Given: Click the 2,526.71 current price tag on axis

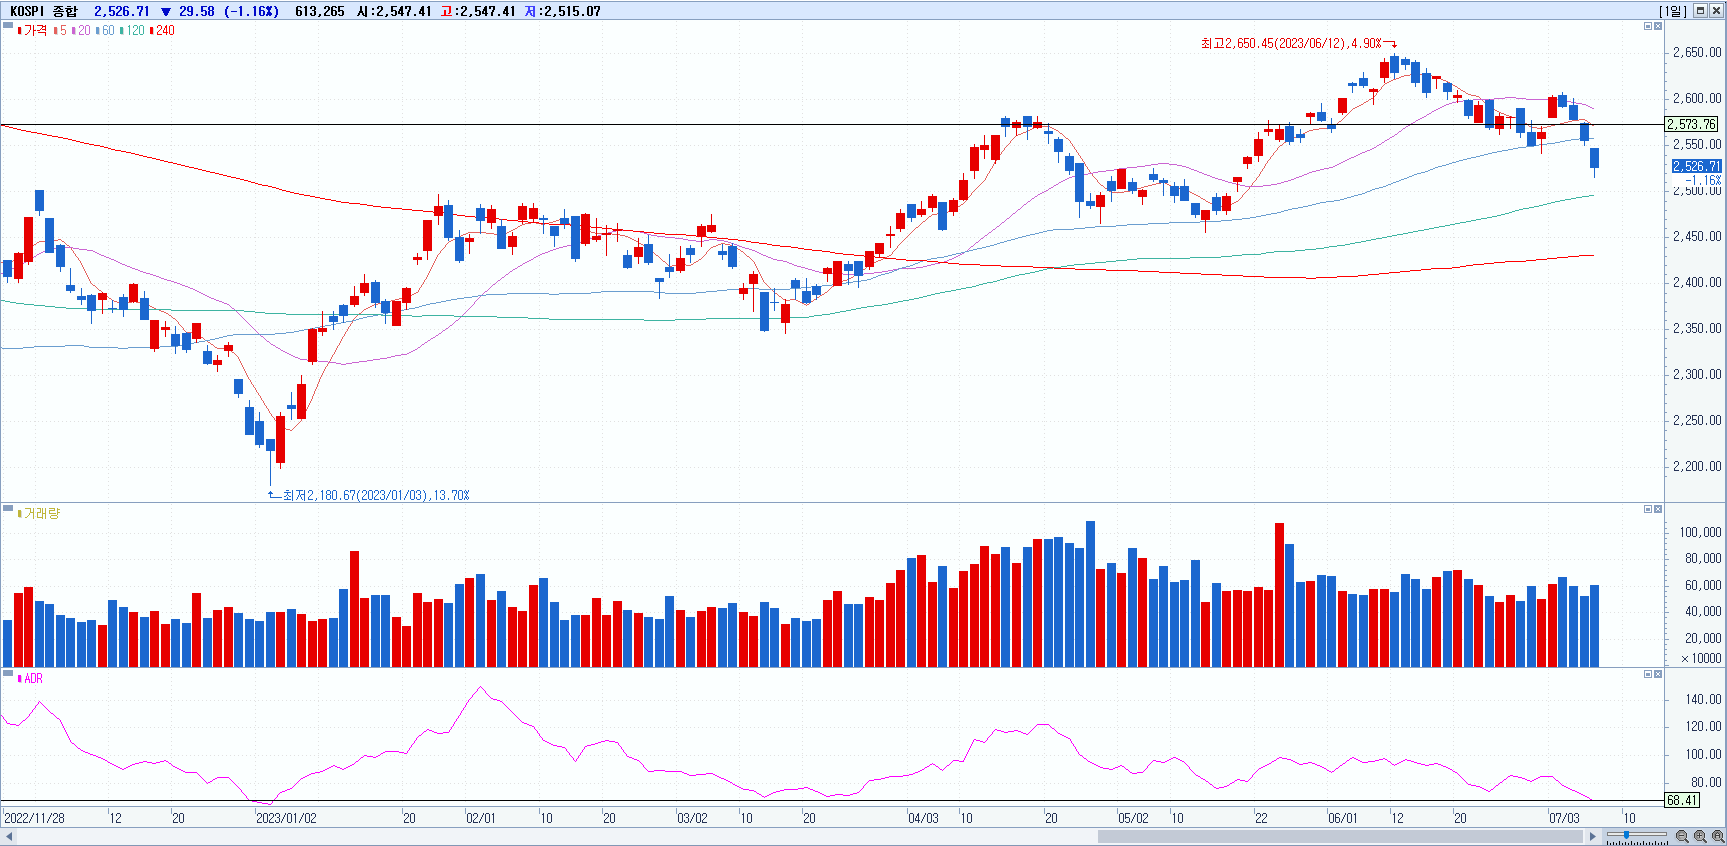Looking at the screenshot, I should (x=1696, y=166).
